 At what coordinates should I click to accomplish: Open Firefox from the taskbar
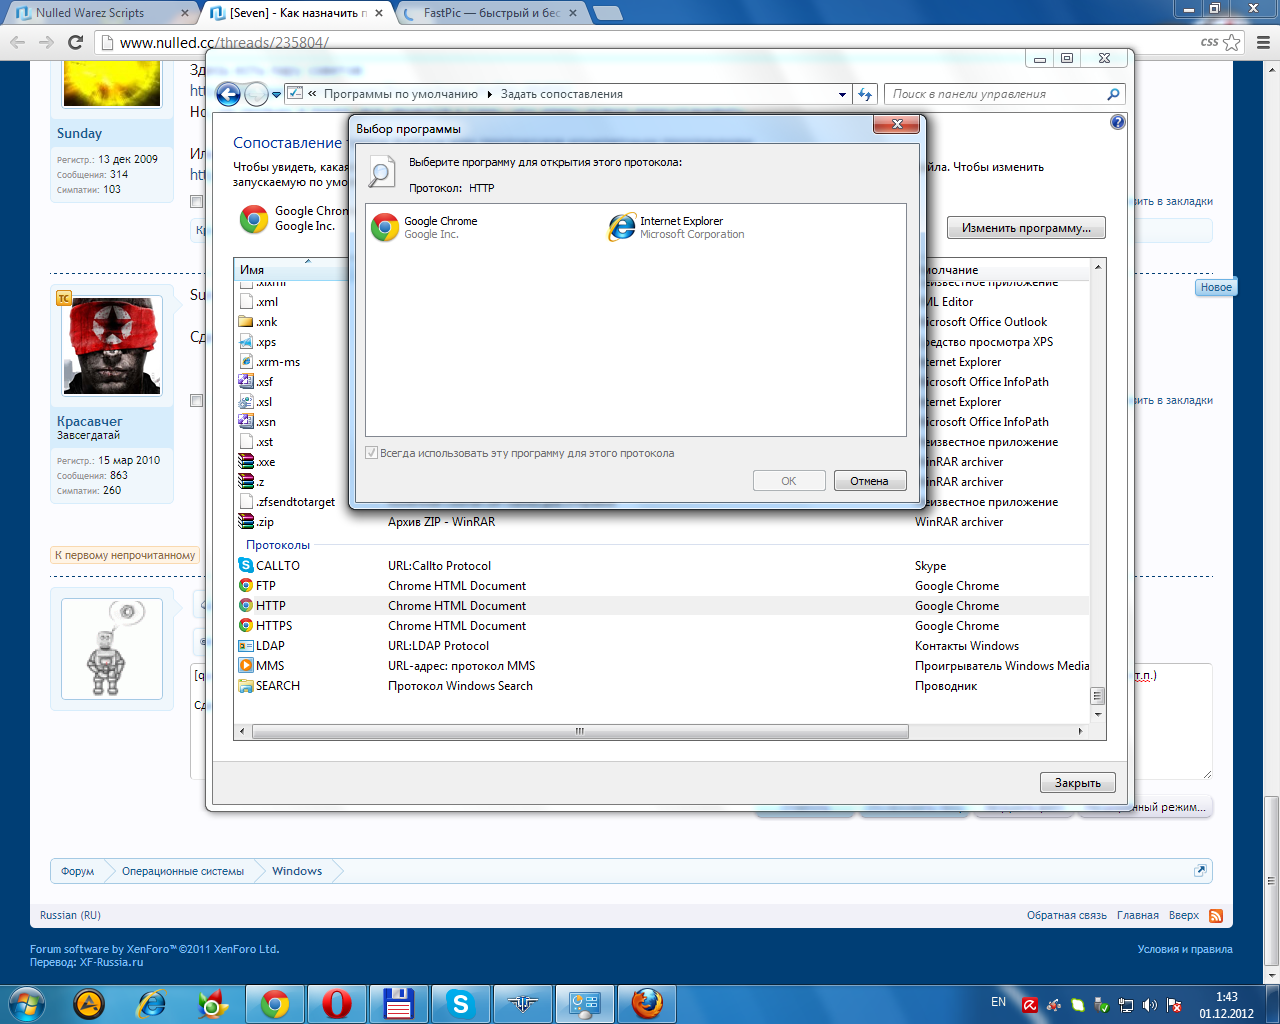[647, 1003]
